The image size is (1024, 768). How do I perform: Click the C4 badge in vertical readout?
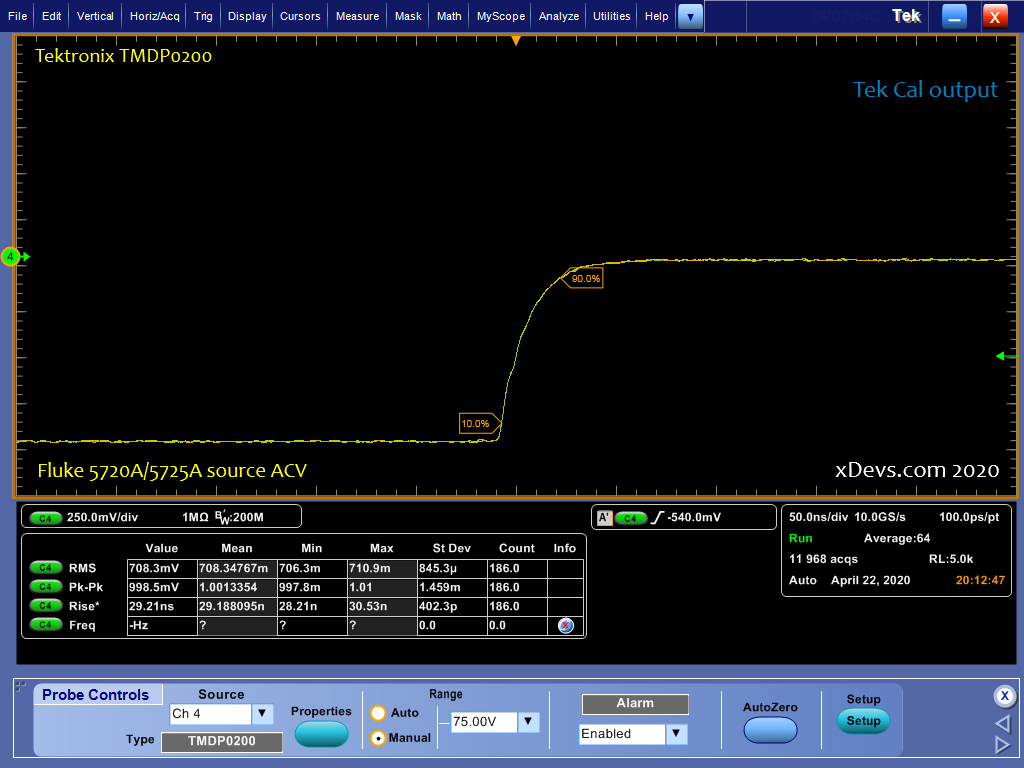coord(45,518)
